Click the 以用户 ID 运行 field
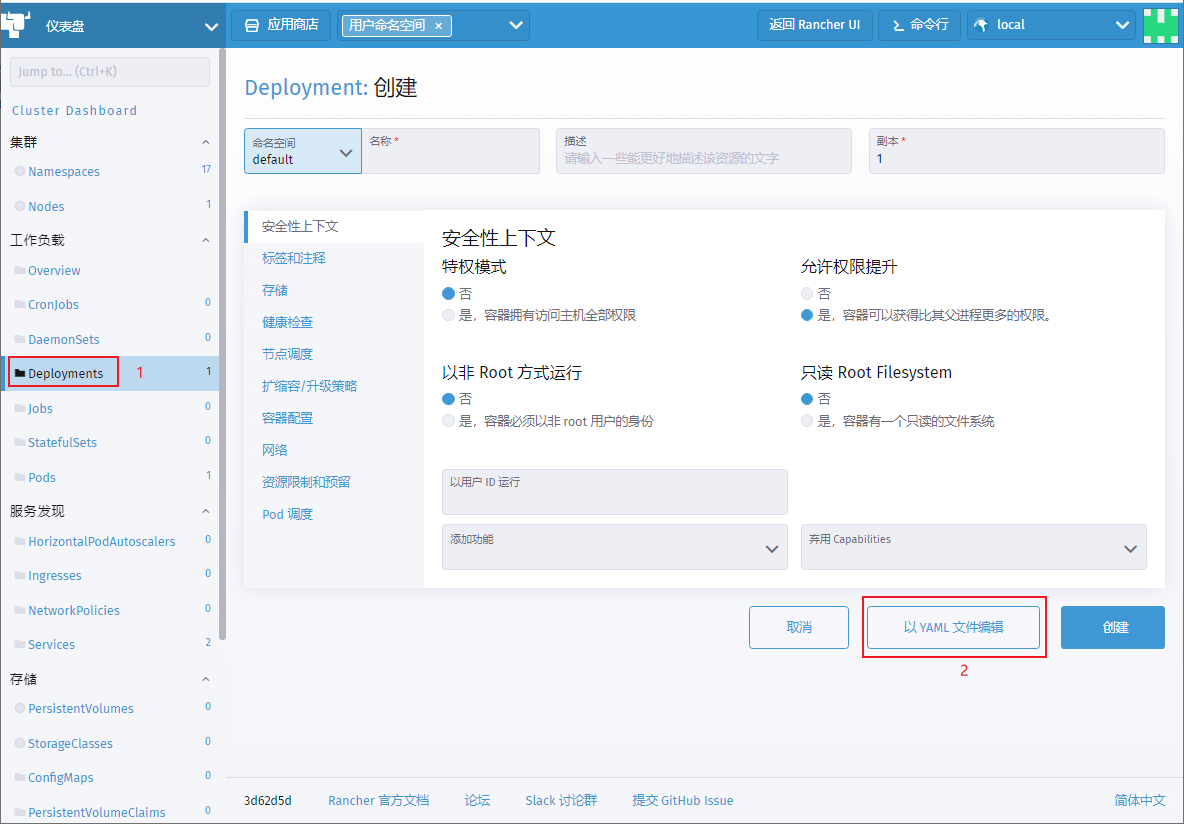 [x=615, y=492]
